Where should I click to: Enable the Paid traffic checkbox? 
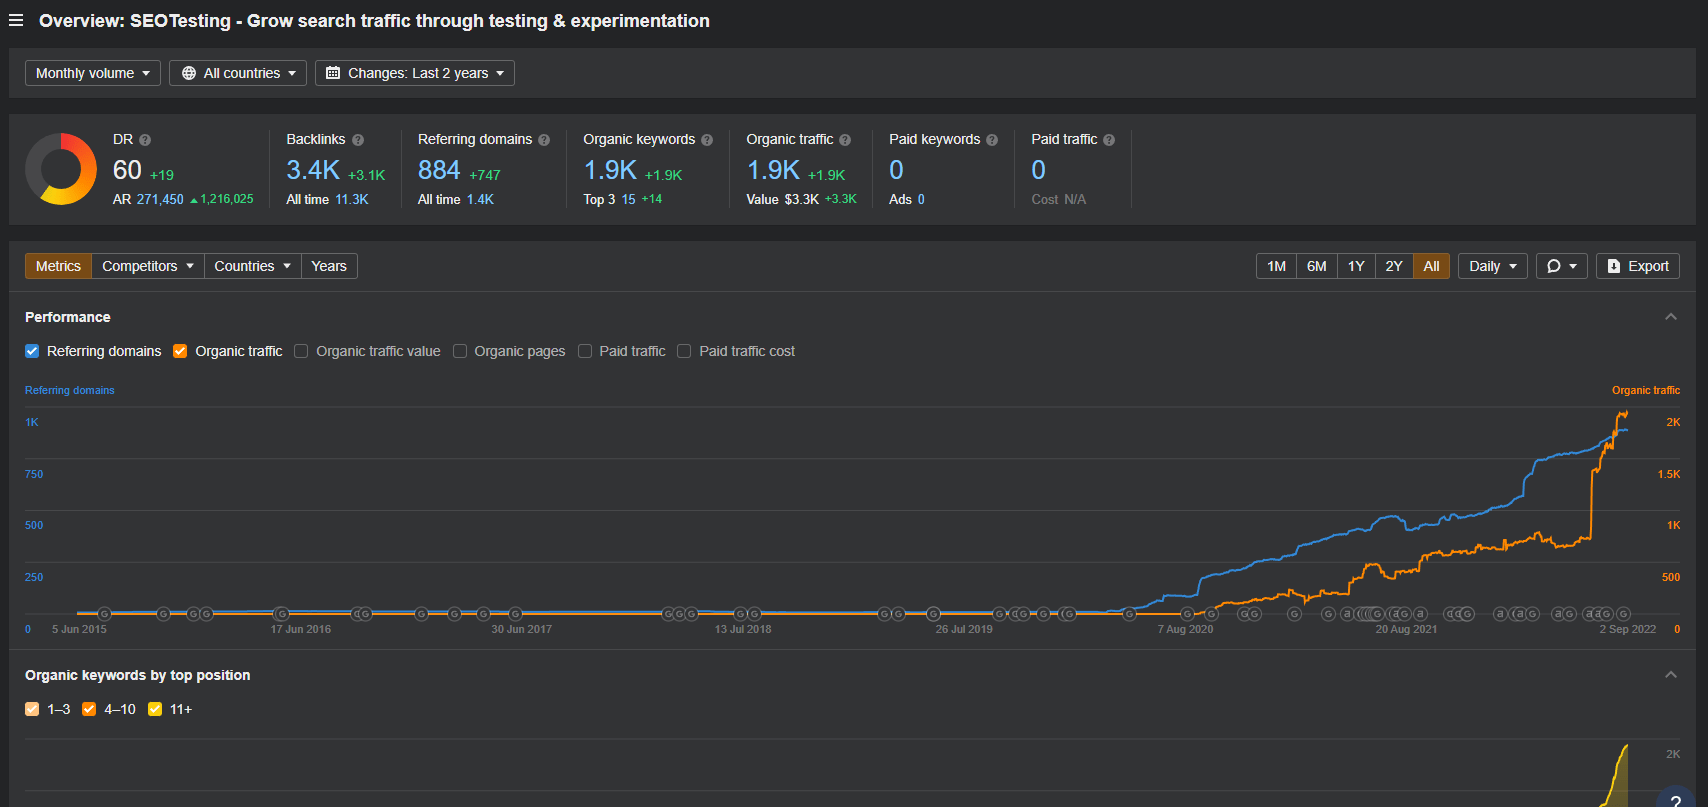(585, 351)
